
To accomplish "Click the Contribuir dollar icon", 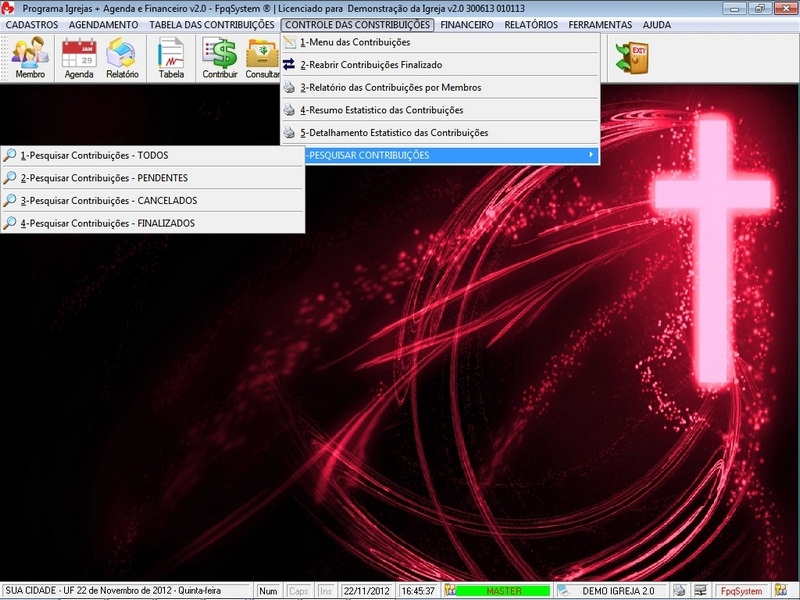I will click(220, 58).
